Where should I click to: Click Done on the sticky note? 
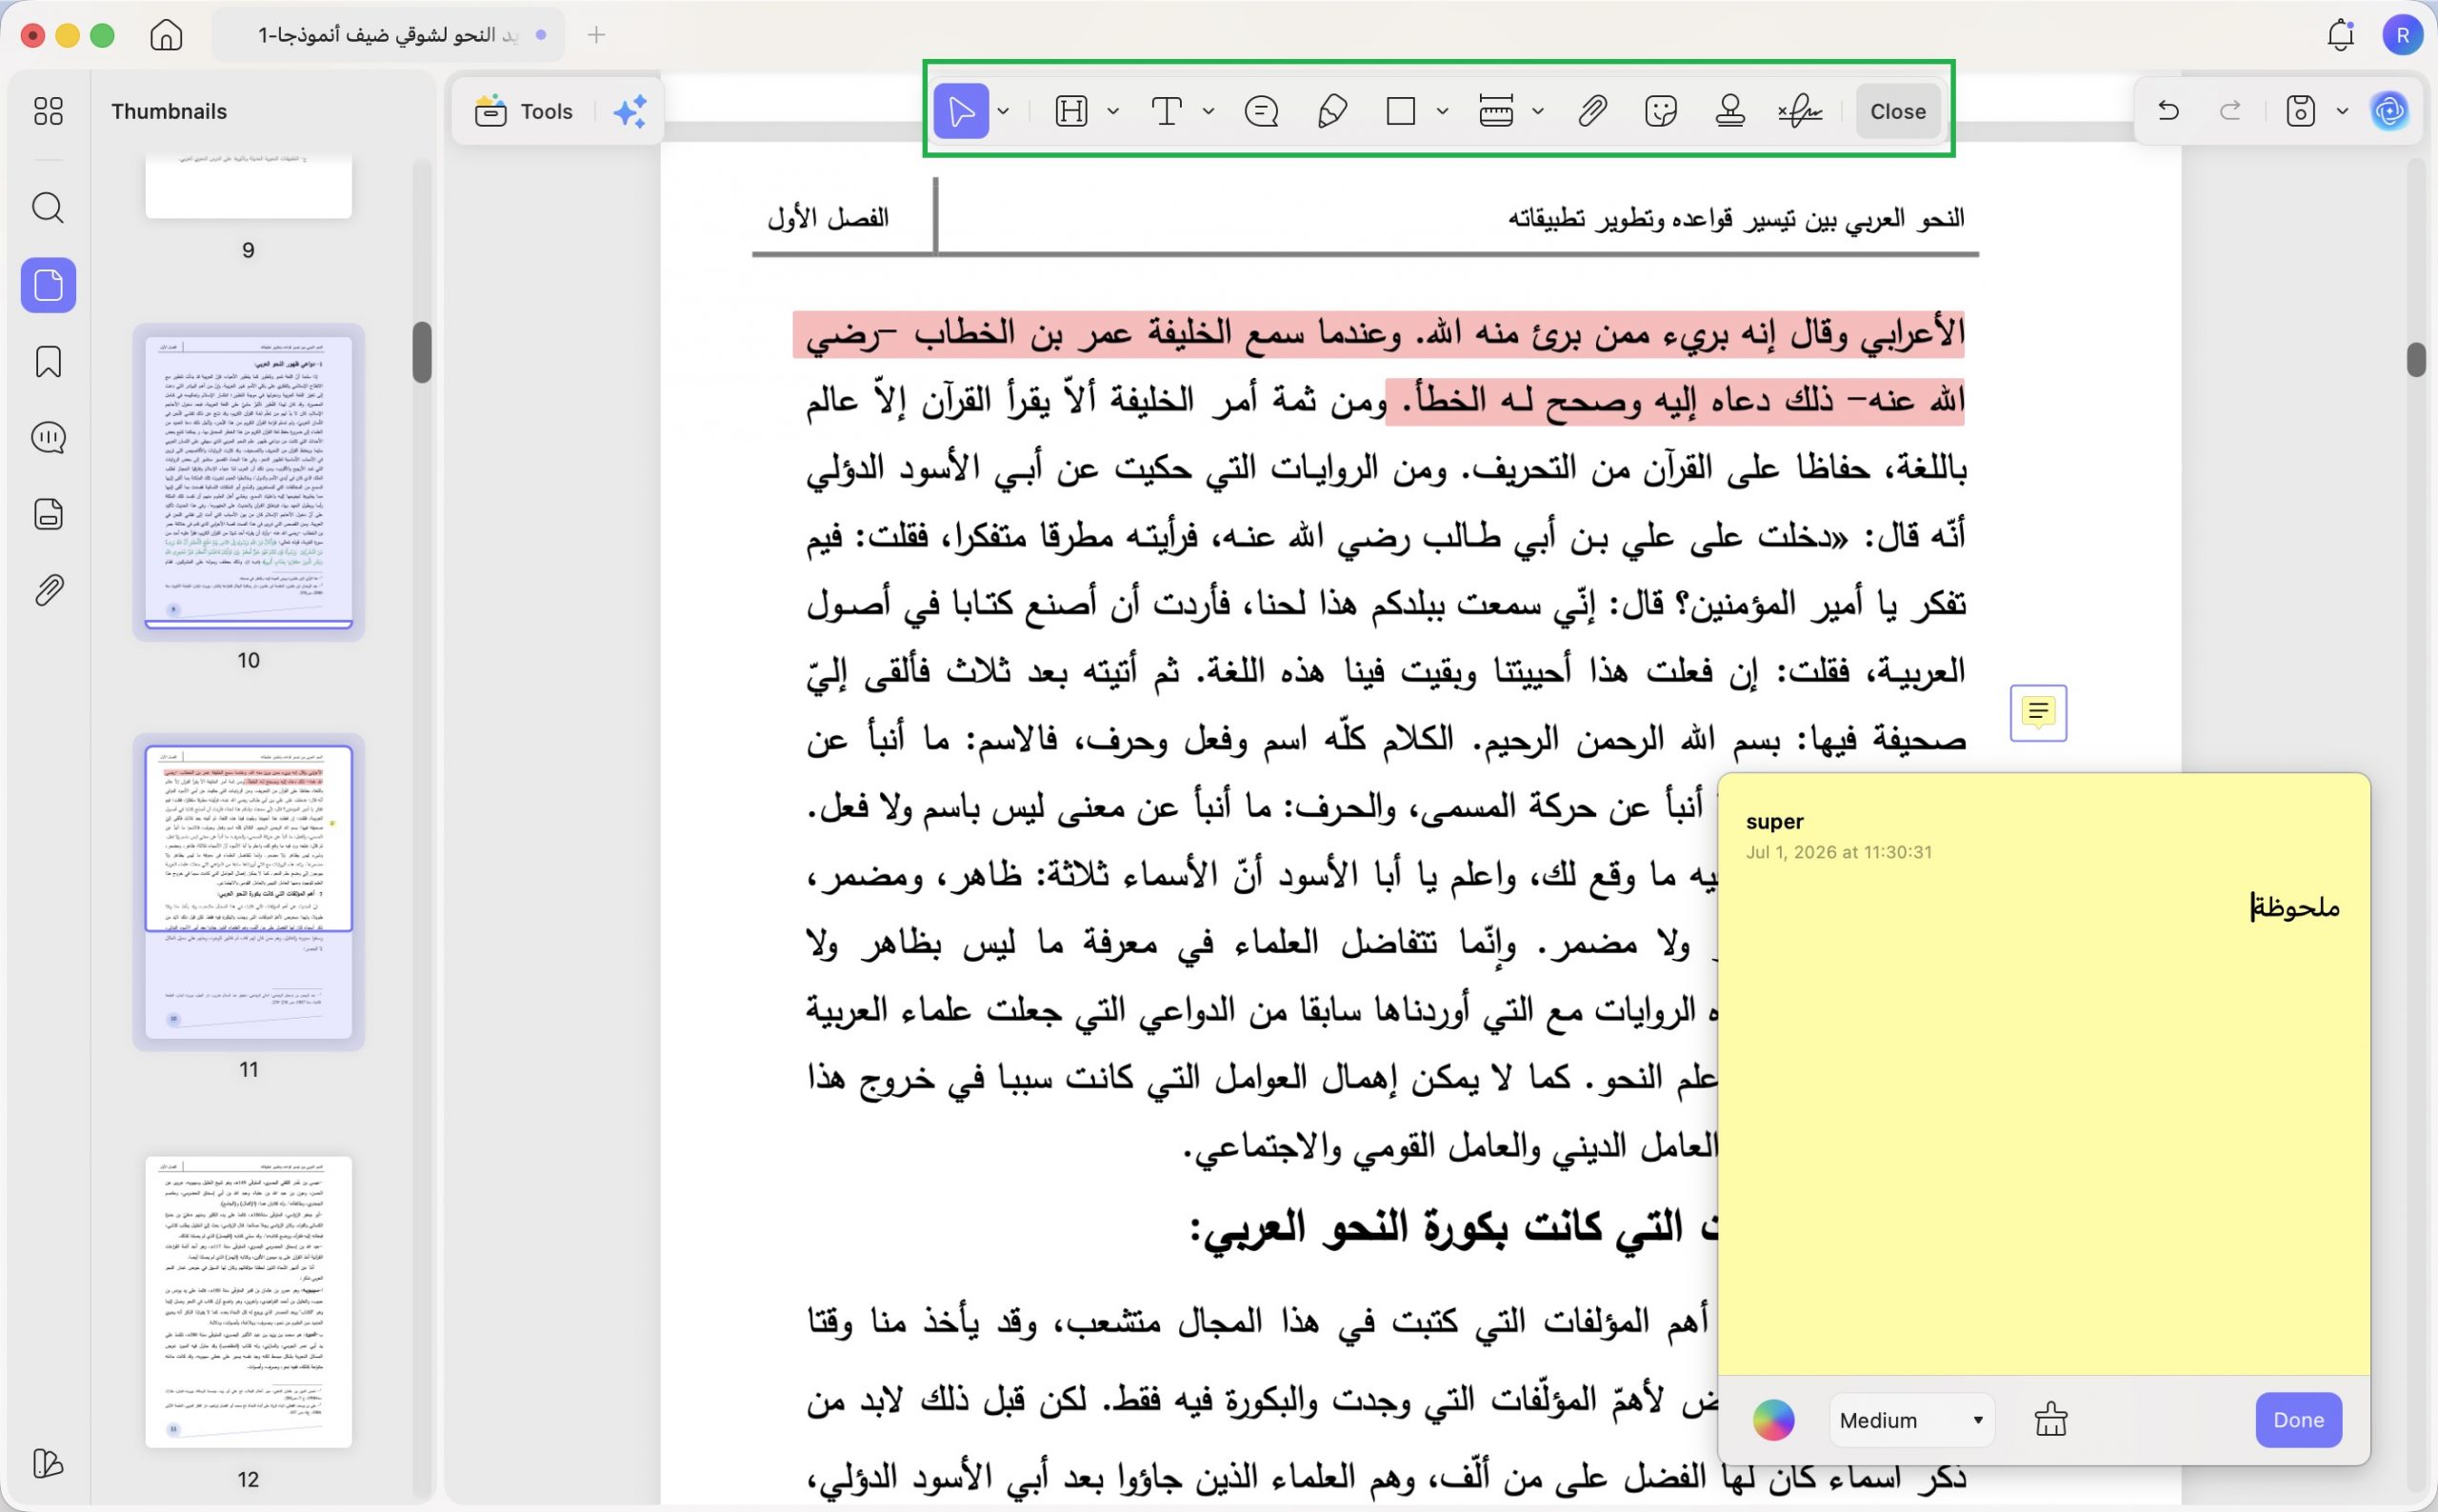tap(2298, 1419)
